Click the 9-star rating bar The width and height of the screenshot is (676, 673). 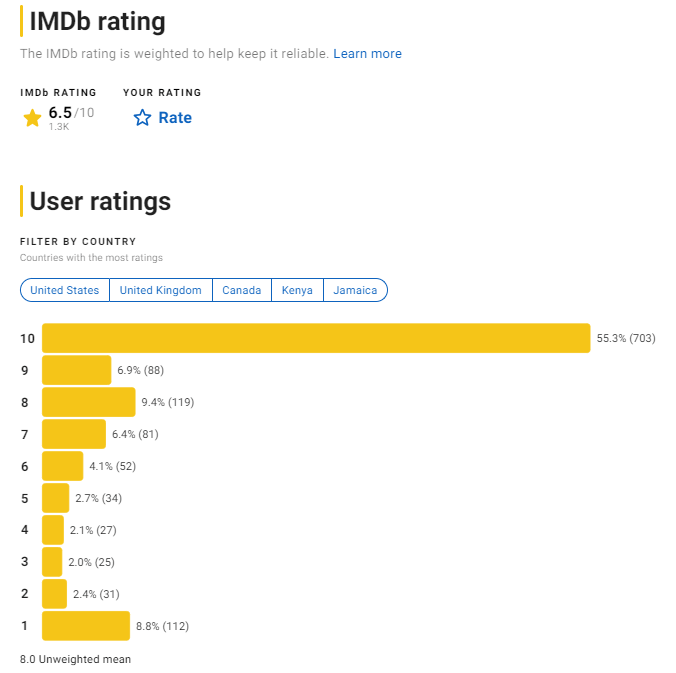point(76,370)
